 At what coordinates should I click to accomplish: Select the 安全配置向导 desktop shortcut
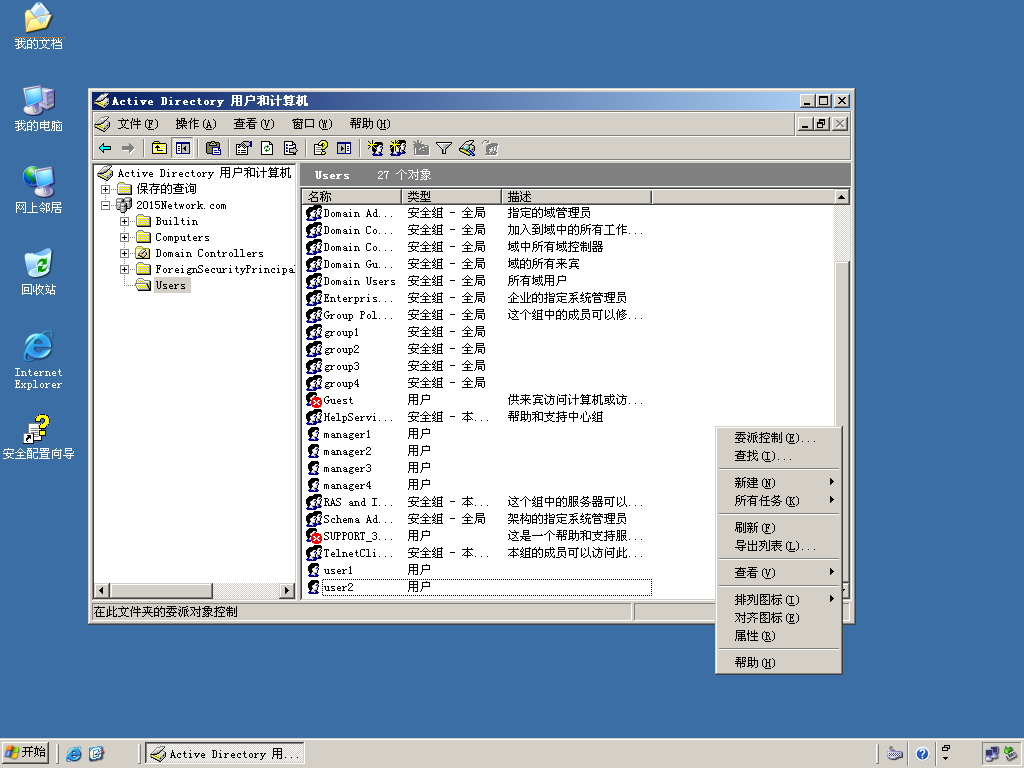click(x=39, y=437)
